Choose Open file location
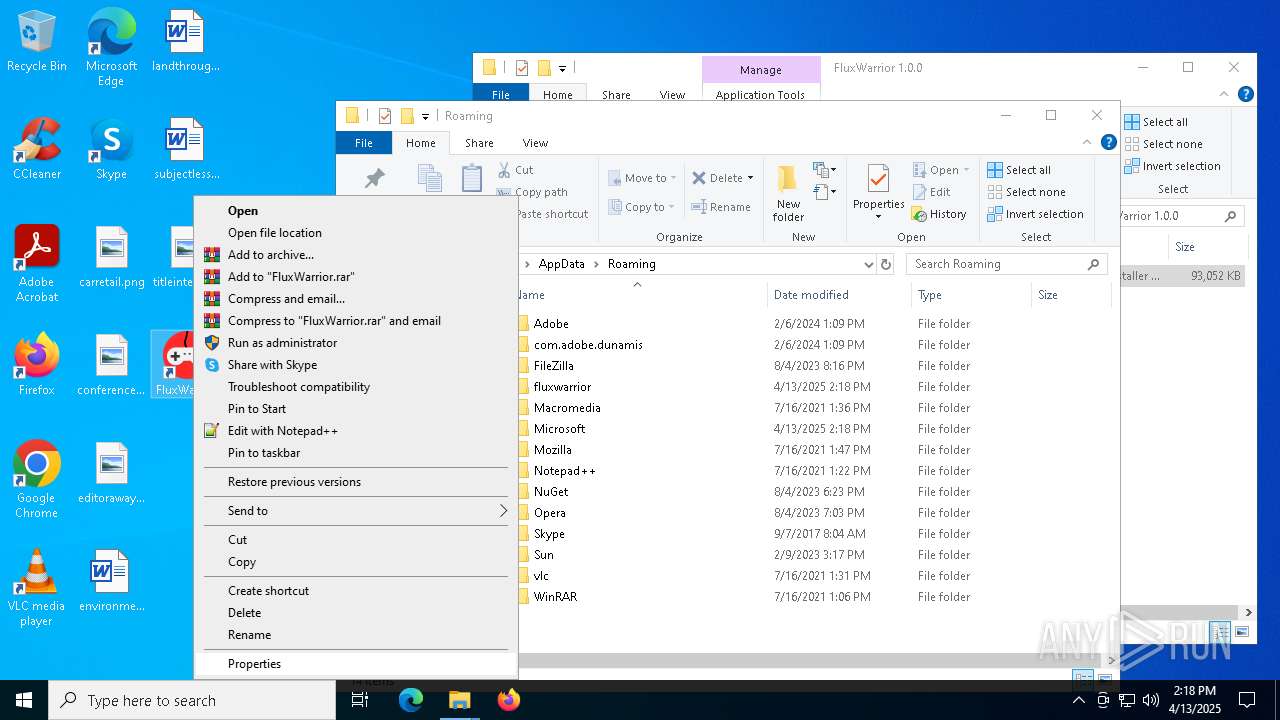This screenshot has height=720, width=1280. [356, 233]
